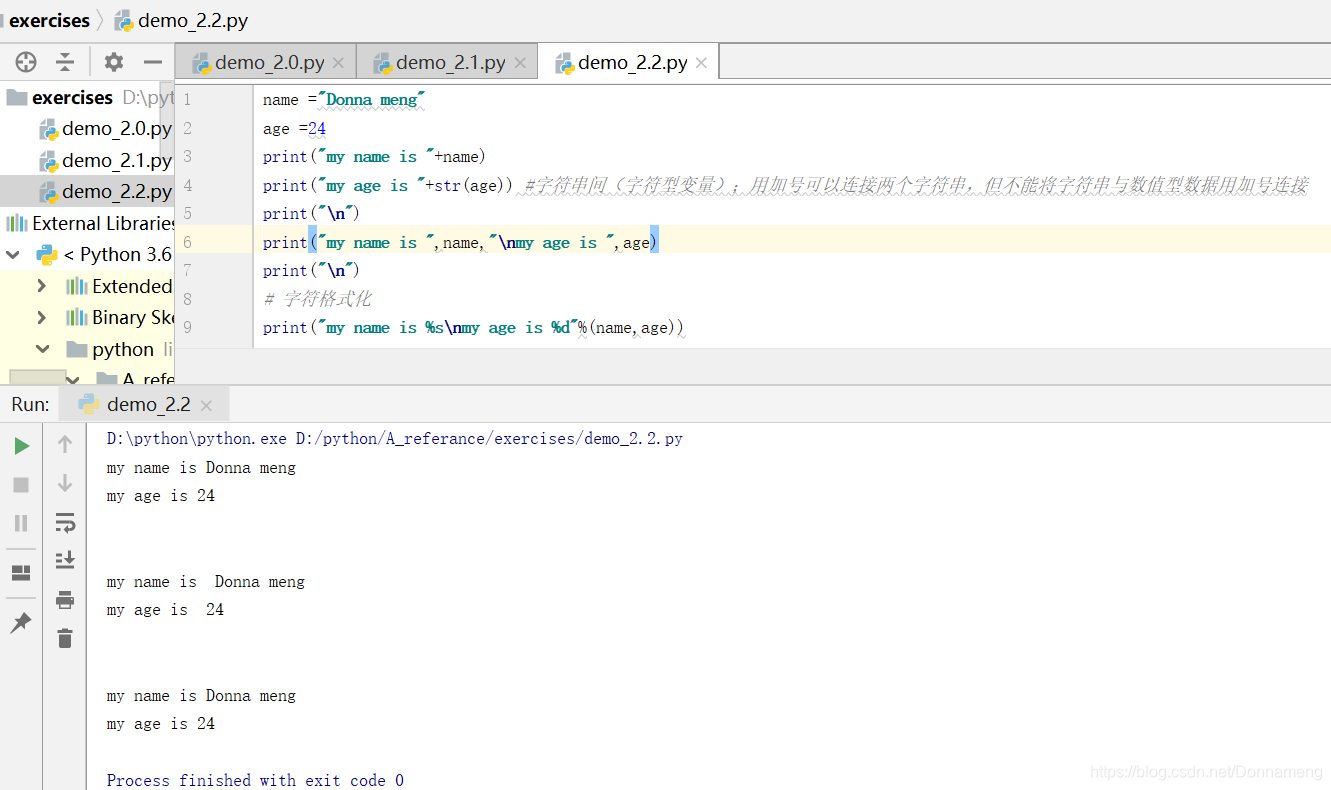This screenshot has width=1331, height=790.
Task: Open the console link to demo_2.2.py path
Action: (x=489, y=438)
